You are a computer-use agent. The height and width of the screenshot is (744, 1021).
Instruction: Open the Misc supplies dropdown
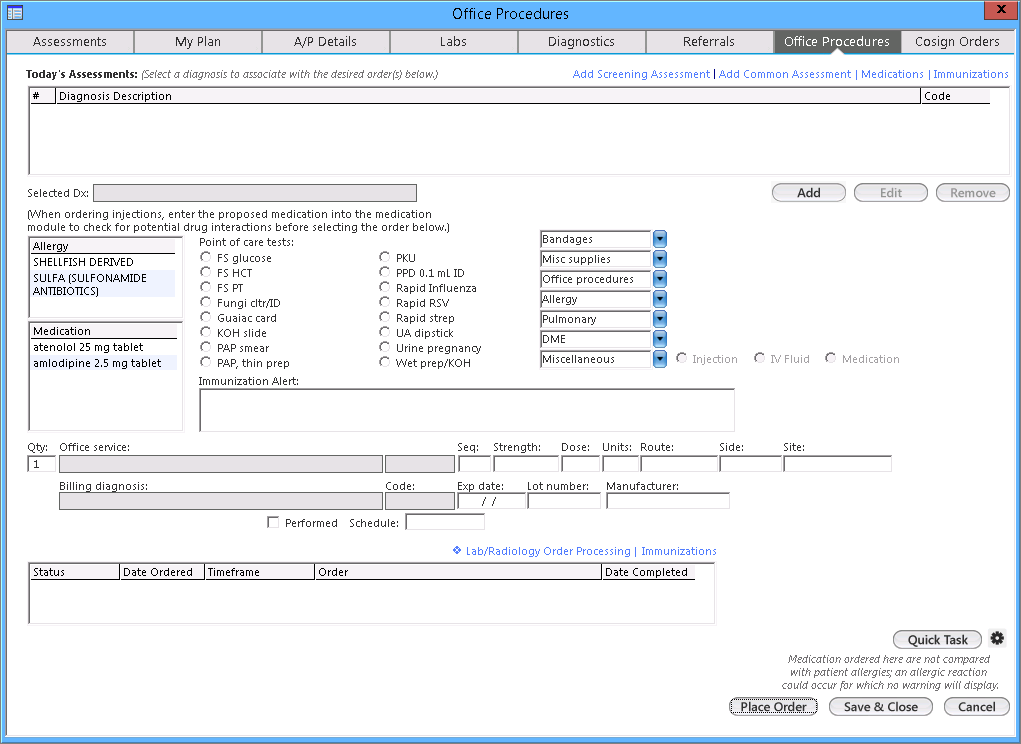(x=660, y=259)
